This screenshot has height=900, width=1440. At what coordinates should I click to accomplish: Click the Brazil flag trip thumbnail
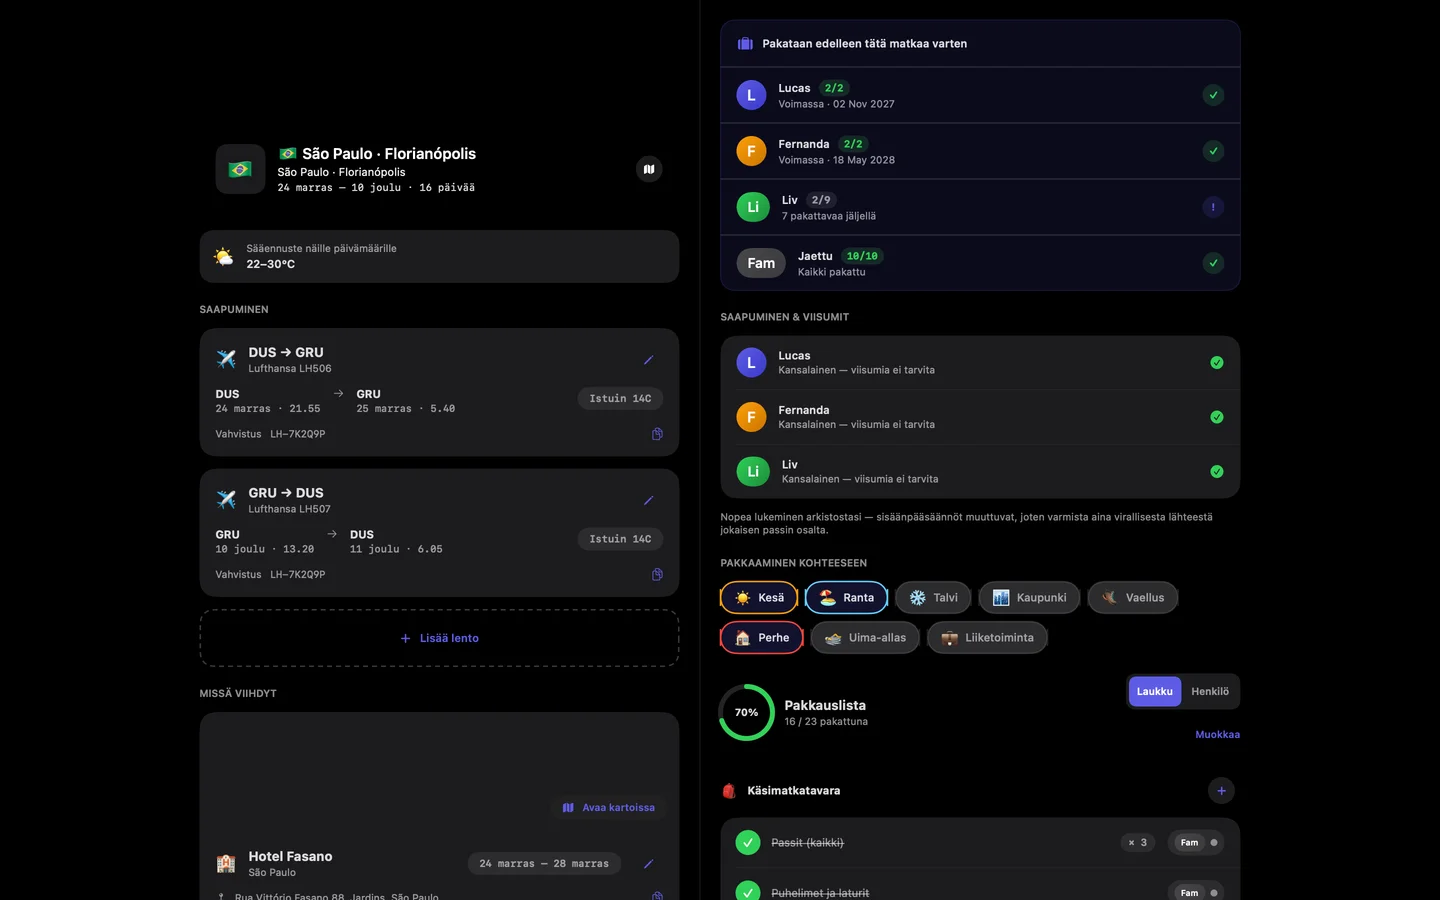coord(240,169)
